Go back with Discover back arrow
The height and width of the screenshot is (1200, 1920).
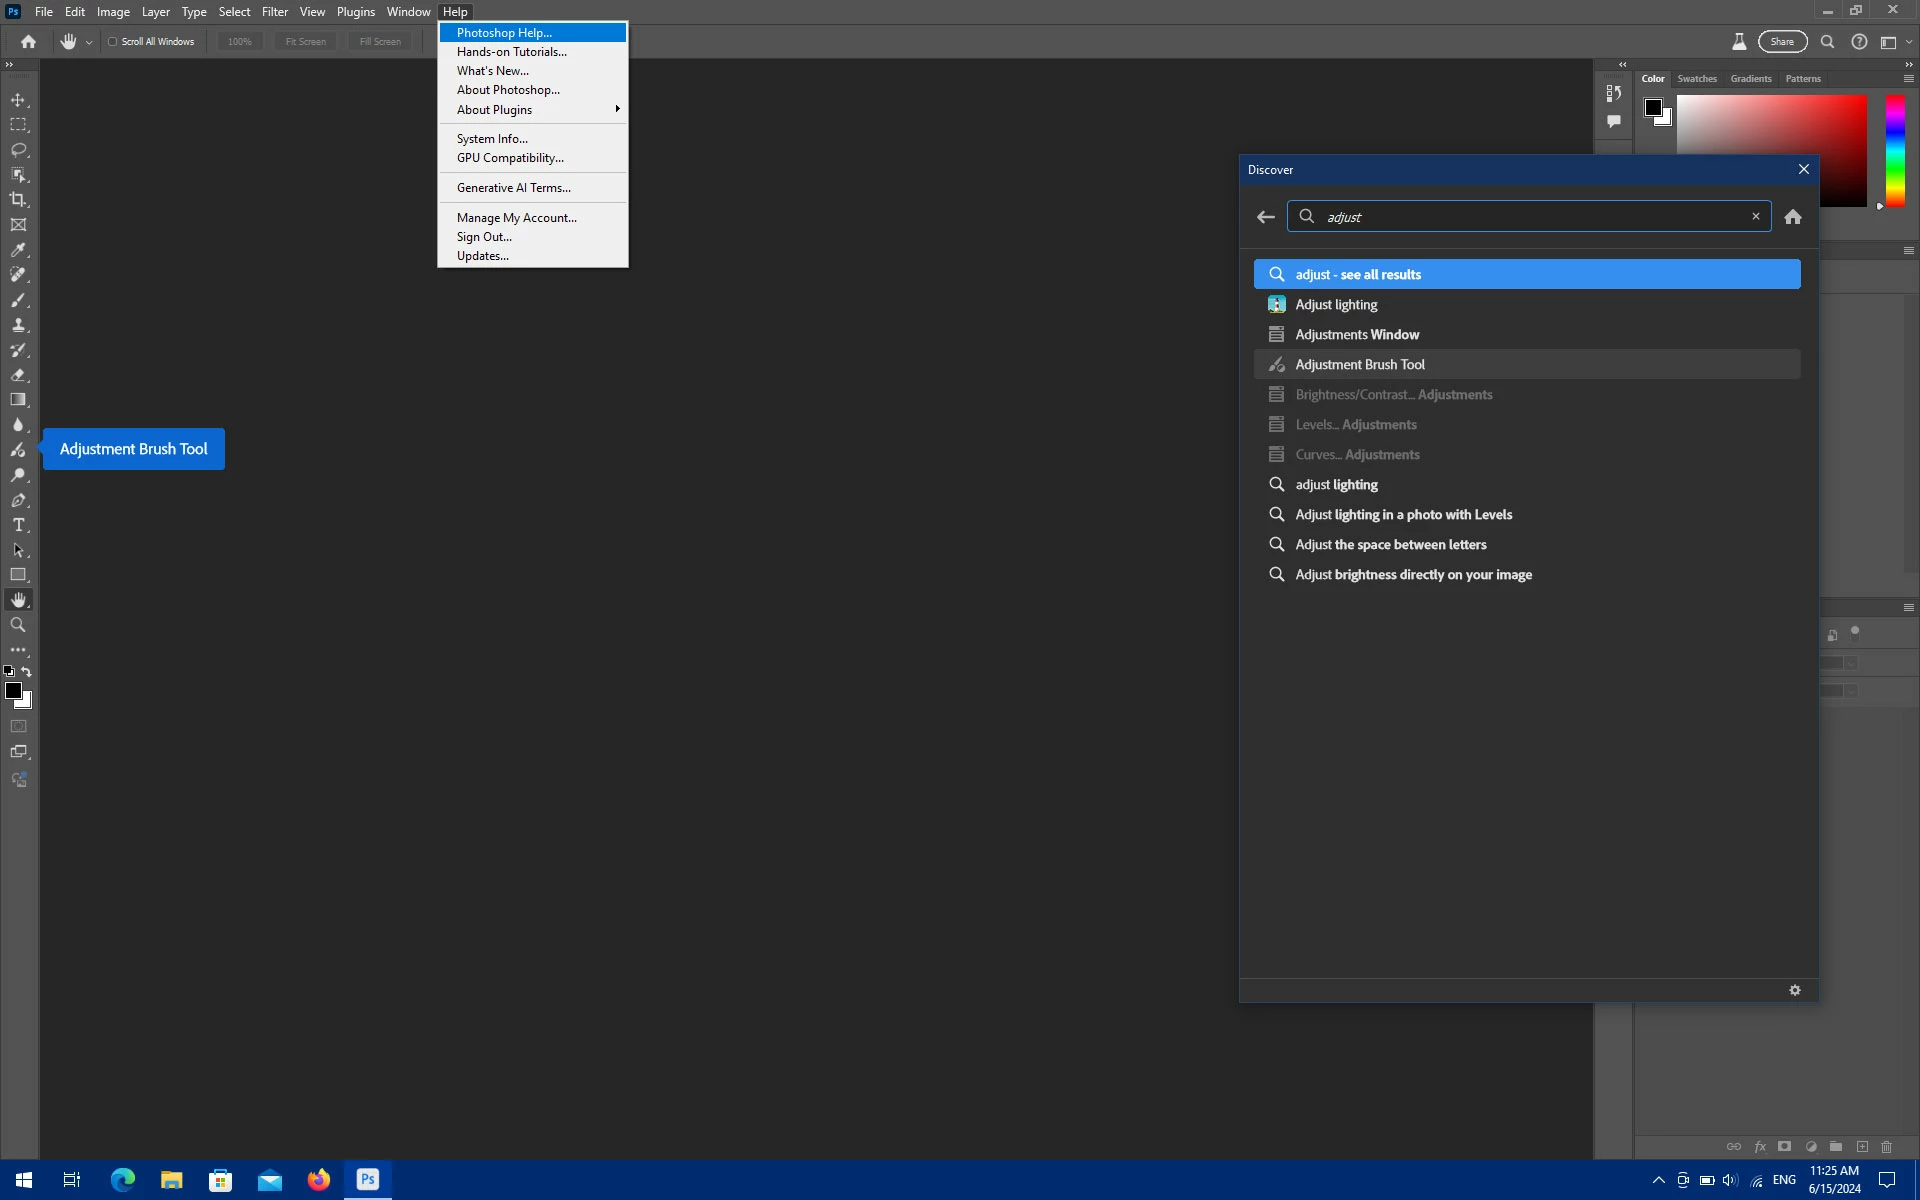pyautogui.click(x=1266, y=217)
